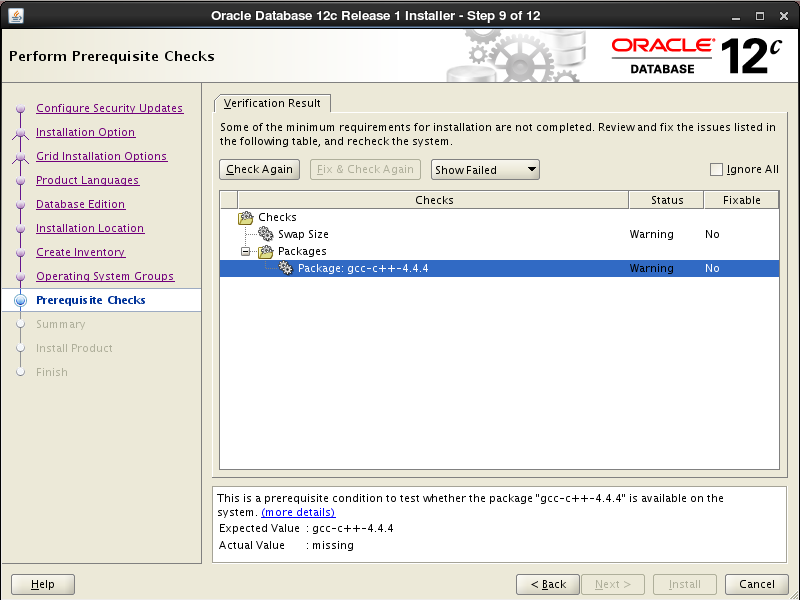Open the more details link

click(x=298, y=512)
